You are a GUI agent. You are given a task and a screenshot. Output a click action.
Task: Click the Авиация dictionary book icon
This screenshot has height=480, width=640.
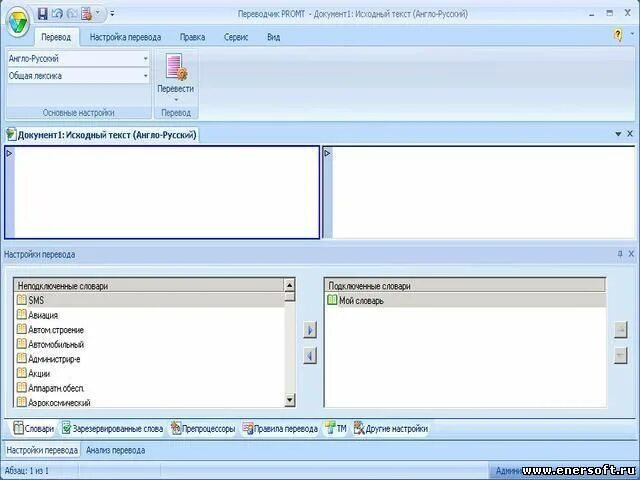click(22, 315)
